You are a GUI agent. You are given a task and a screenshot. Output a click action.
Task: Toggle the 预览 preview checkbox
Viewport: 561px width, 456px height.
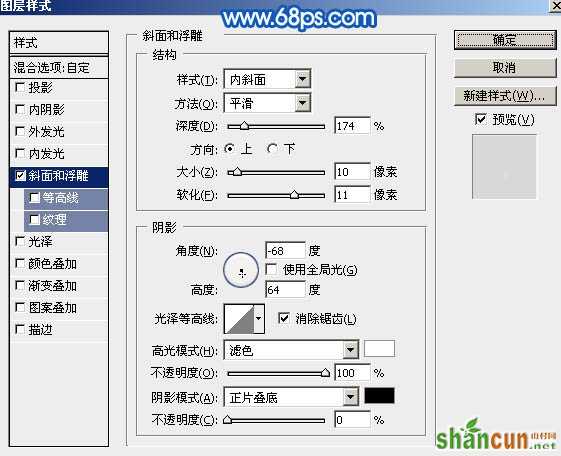[x=480, y=119]
